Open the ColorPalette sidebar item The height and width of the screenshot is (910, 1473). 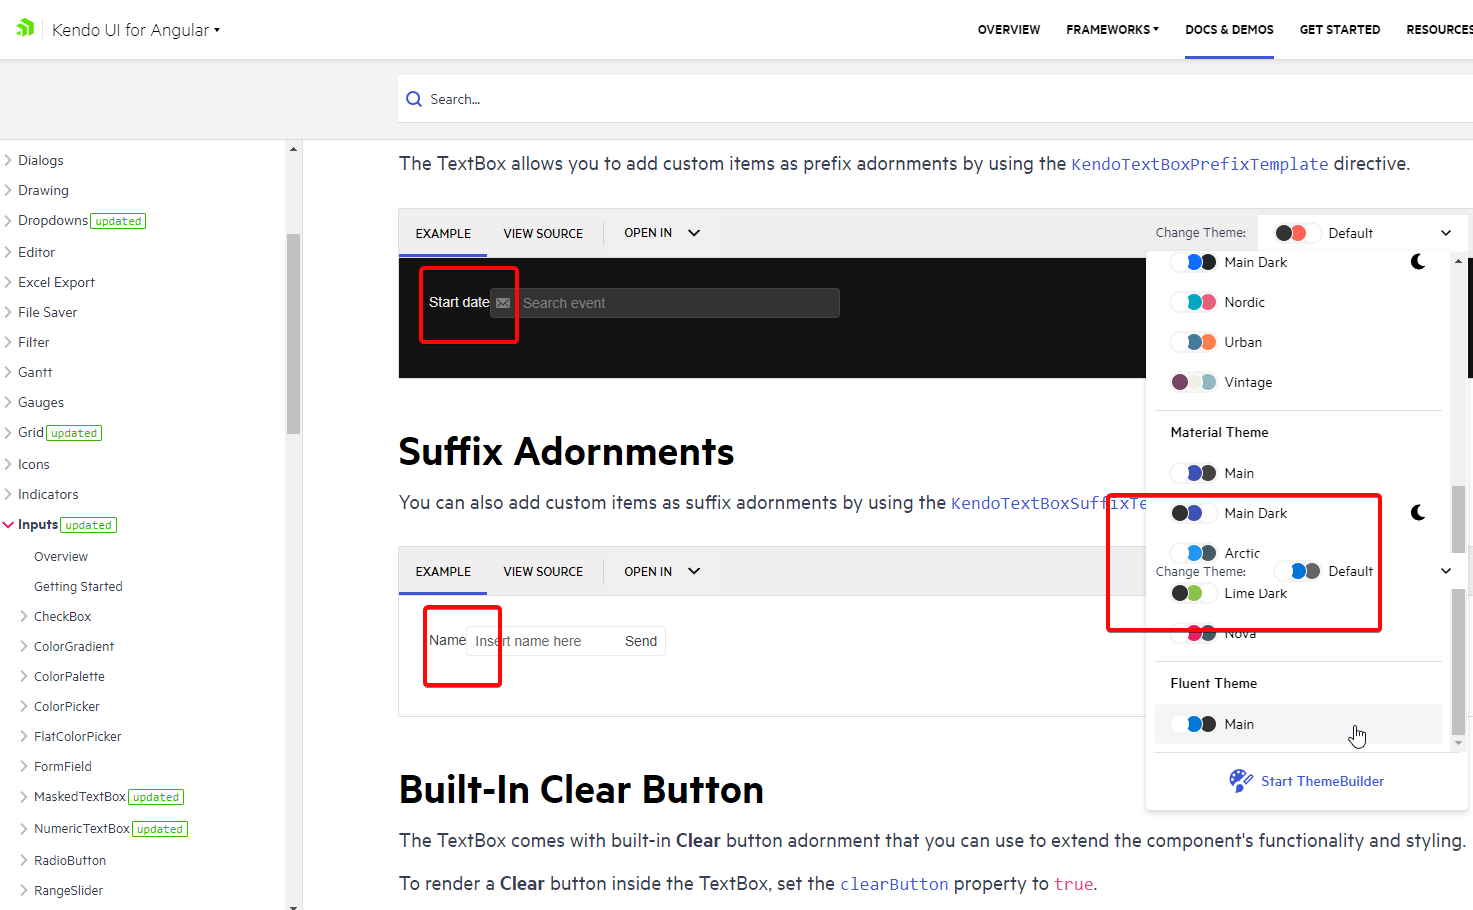click(x=69, y=677)
